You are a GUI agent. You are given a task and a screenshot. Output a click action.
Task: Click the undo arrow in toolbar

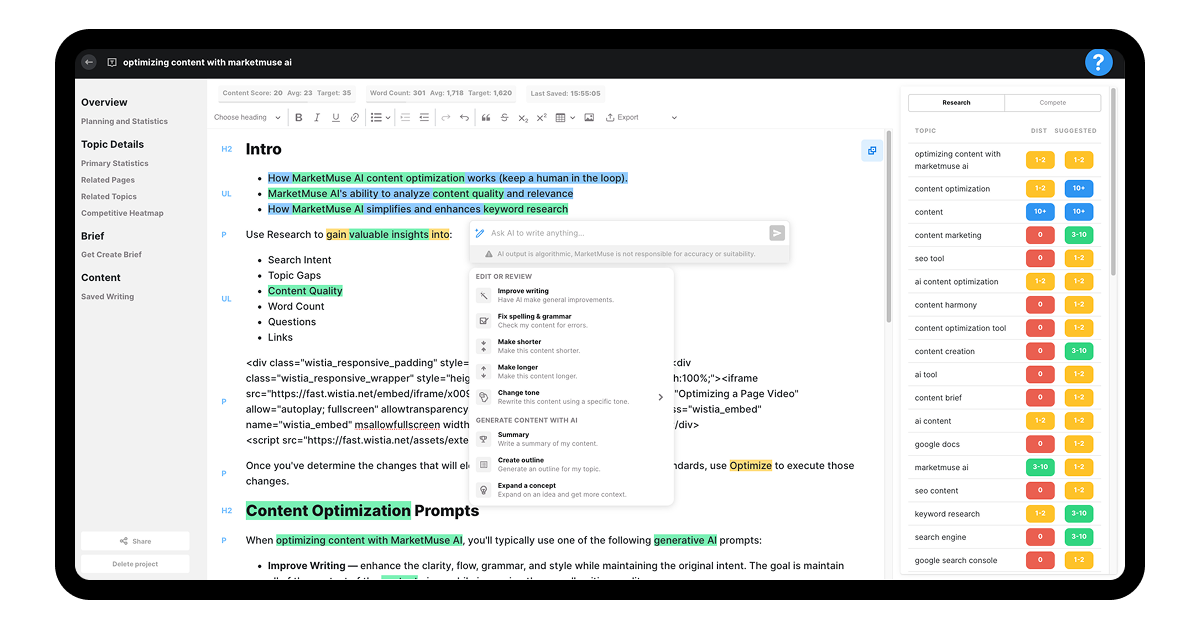click(x=464, y=117)
